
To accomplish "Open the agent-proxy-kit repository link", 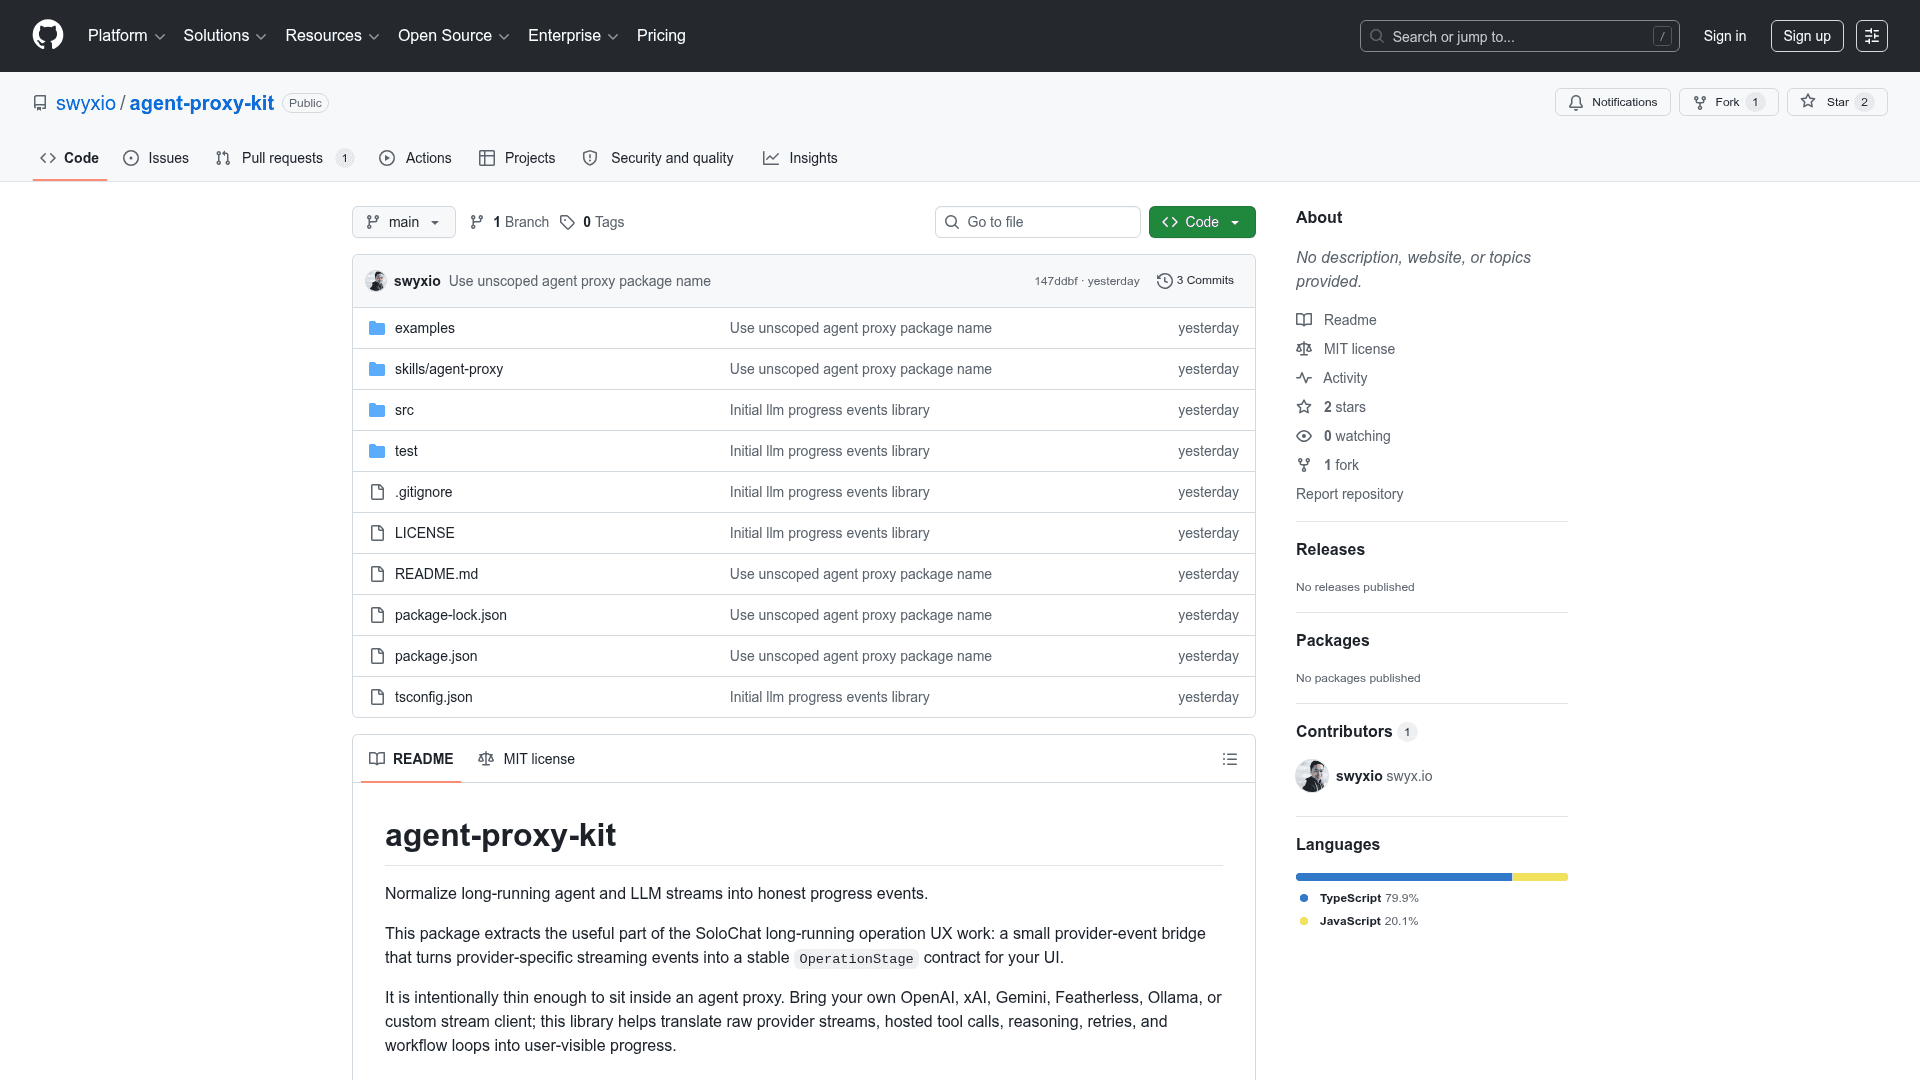I will pos(202,103).
